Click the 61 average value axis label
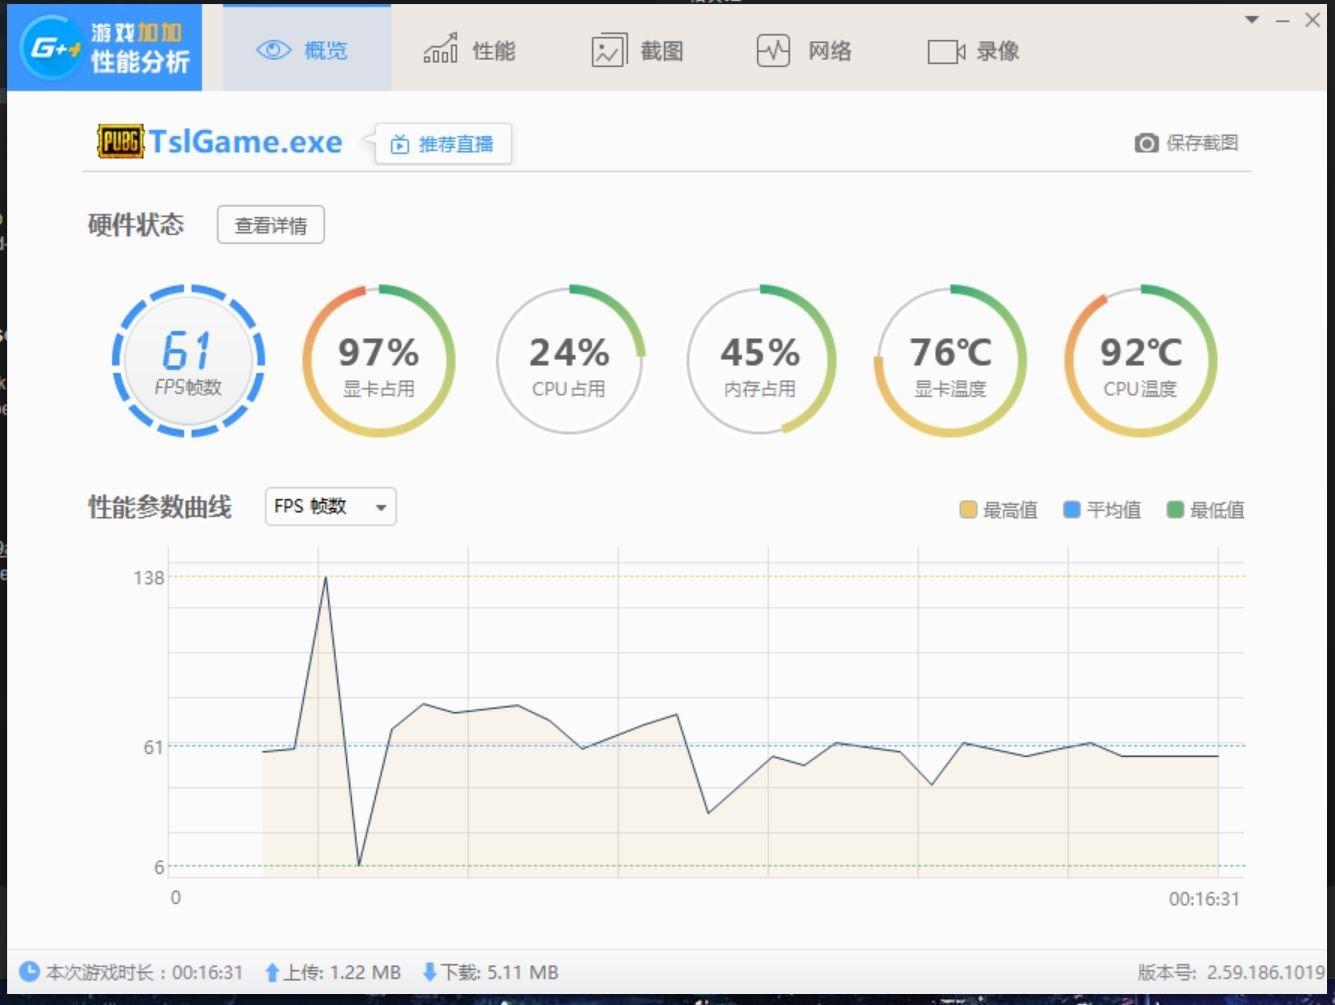This screenshot has height=1005, width=1335. click(153, 747)
